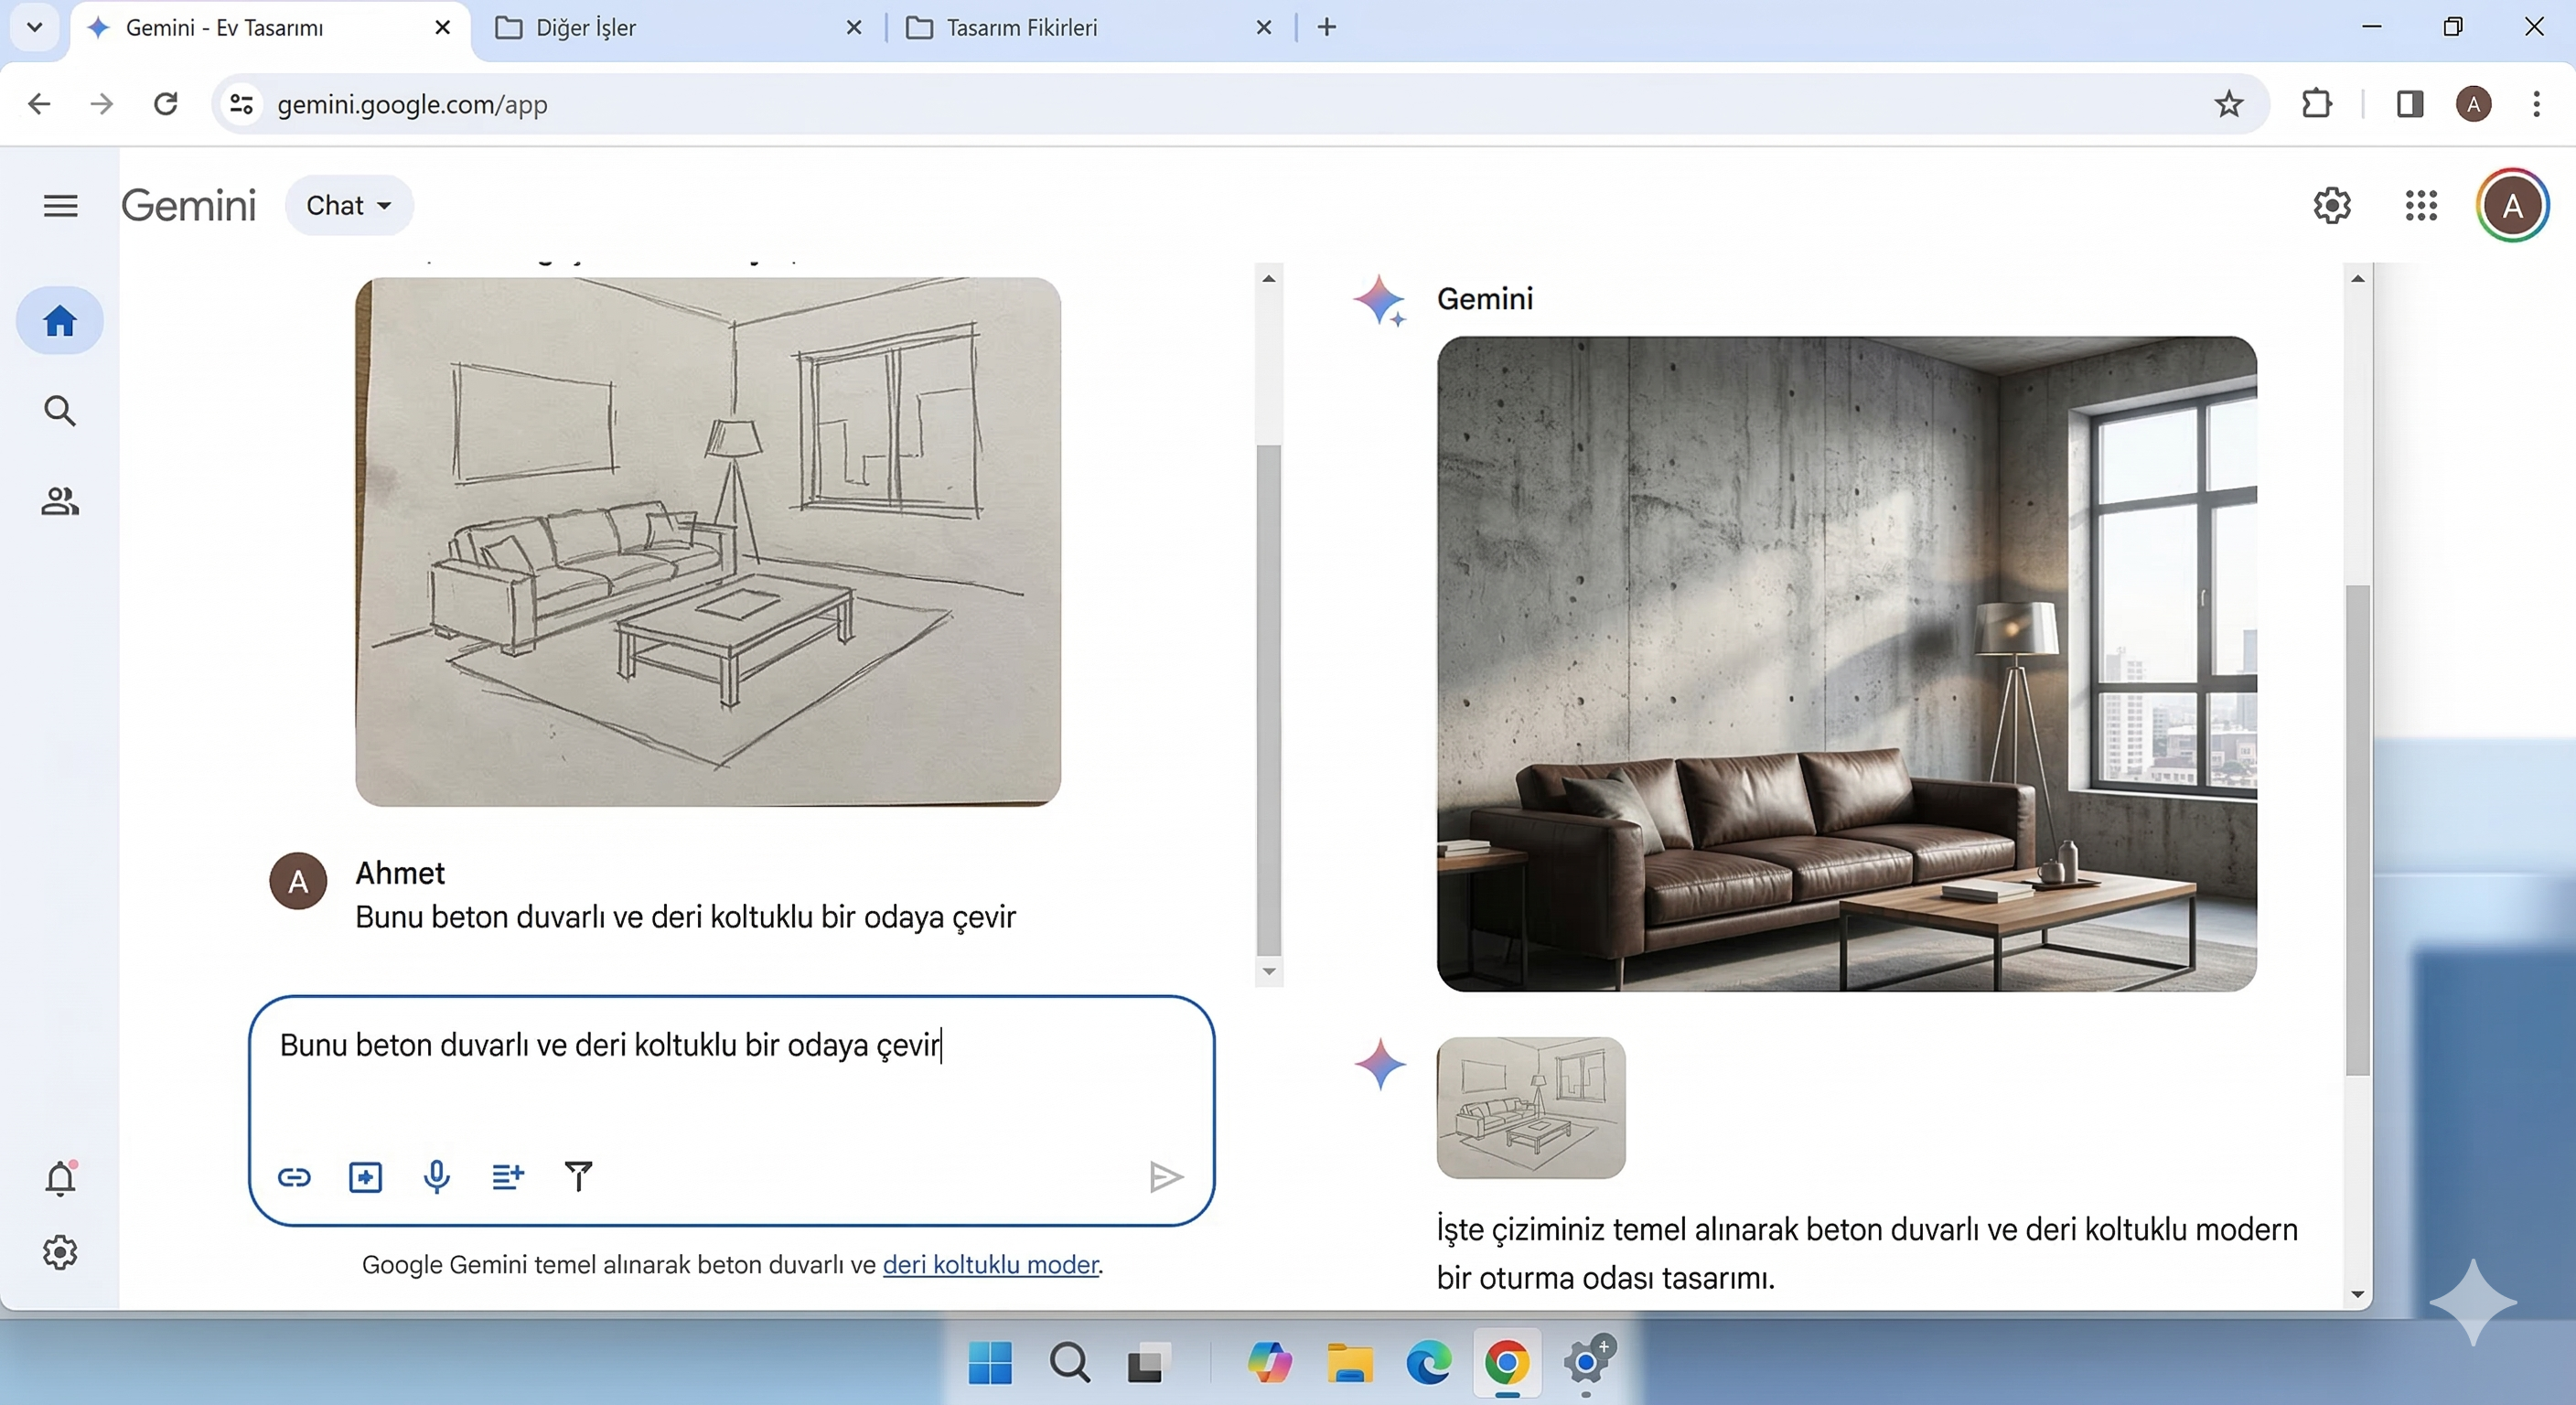Bookmark the current page with the star
This screenshot has width=2576, height=1405.
2229,104
